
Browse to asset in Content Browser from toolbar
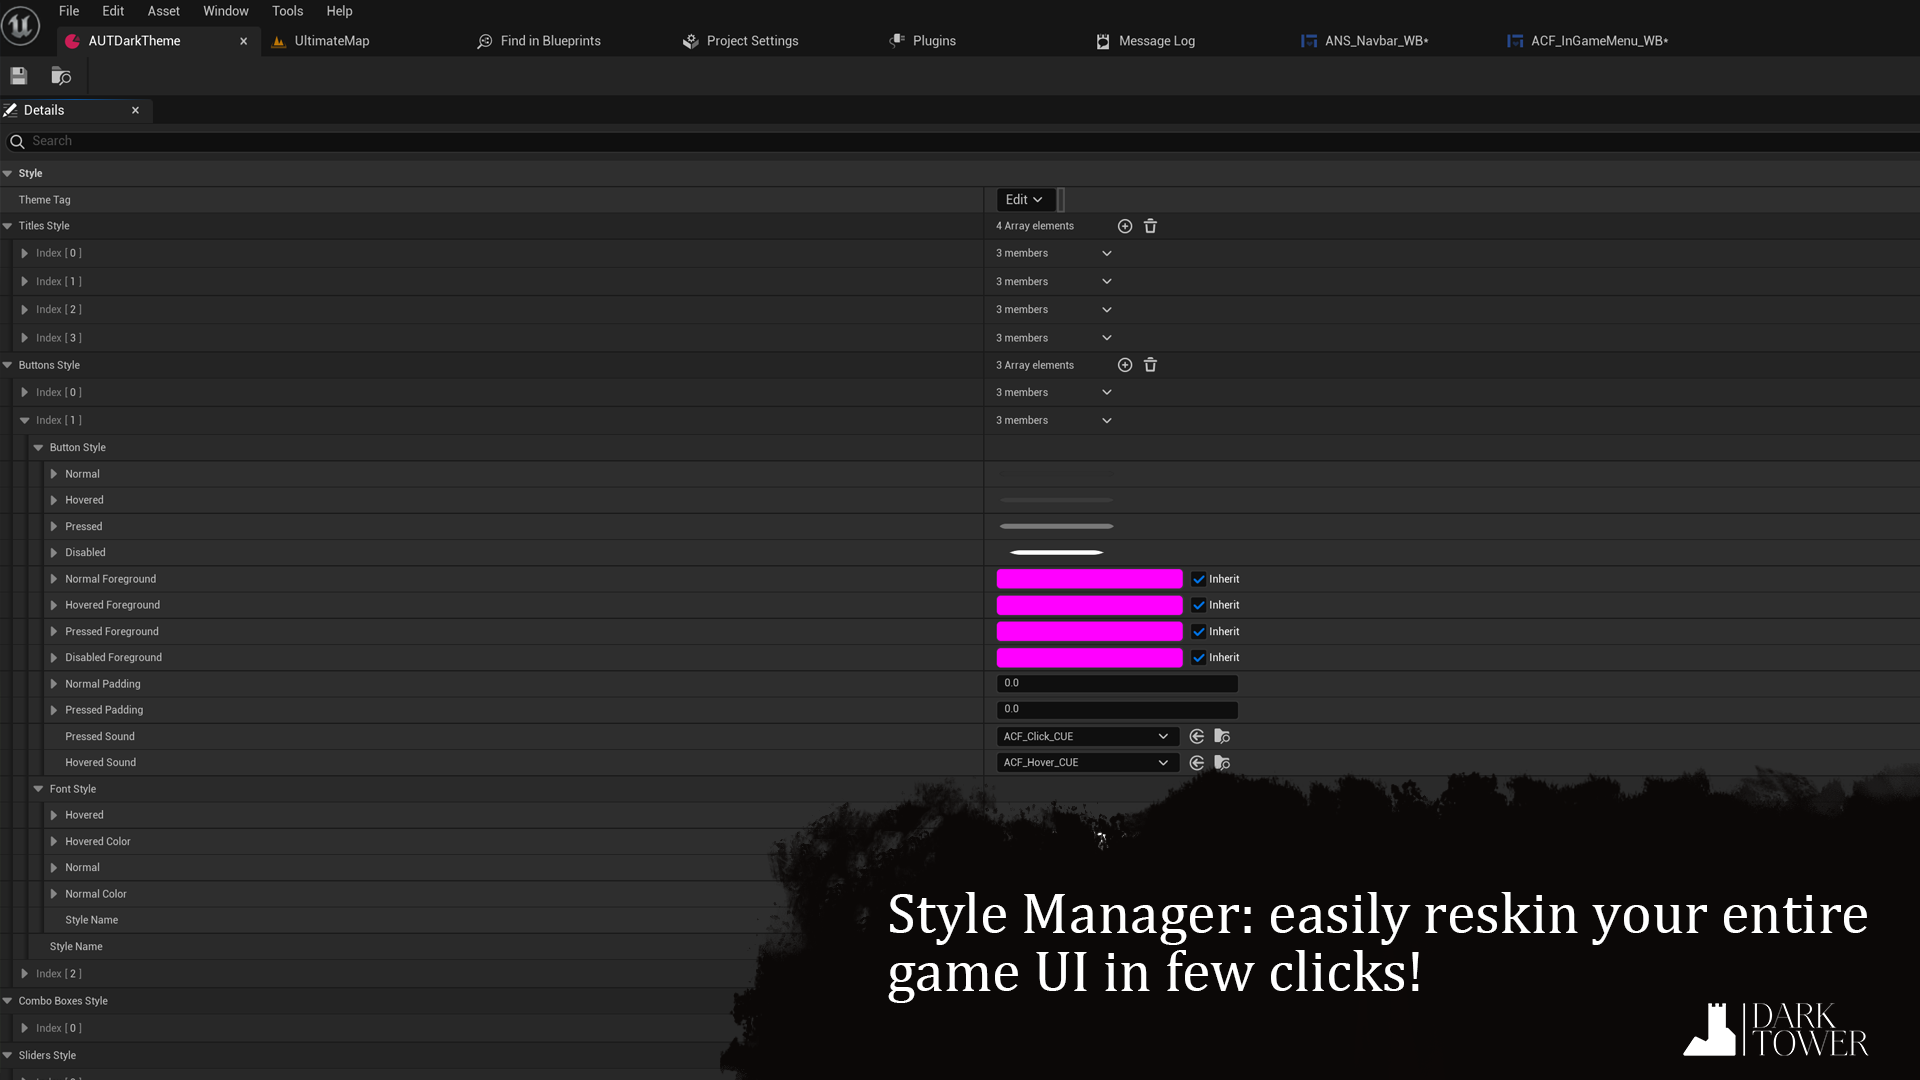point(60,75)
